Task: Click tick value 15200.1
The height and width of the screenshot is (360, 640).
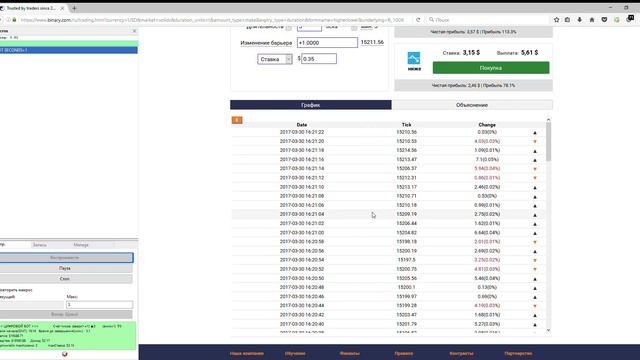Action: coord(407,287)
